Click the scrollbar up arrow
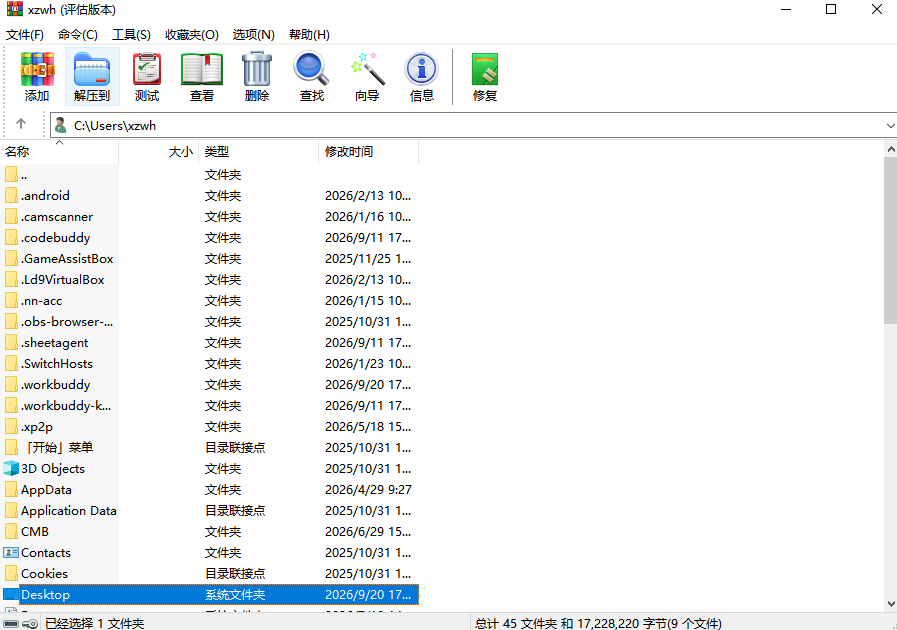 pos(890,149)
